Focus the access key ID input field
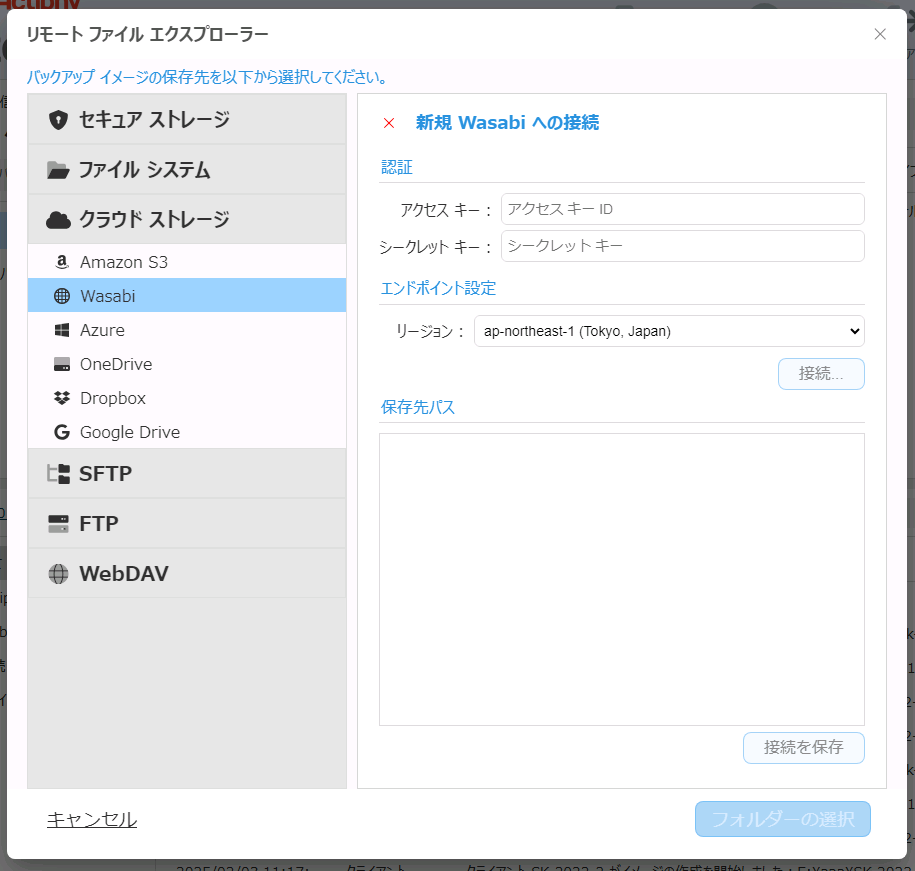Image resolution: width=915 pixels, height=871 pixels. point(682,209)
